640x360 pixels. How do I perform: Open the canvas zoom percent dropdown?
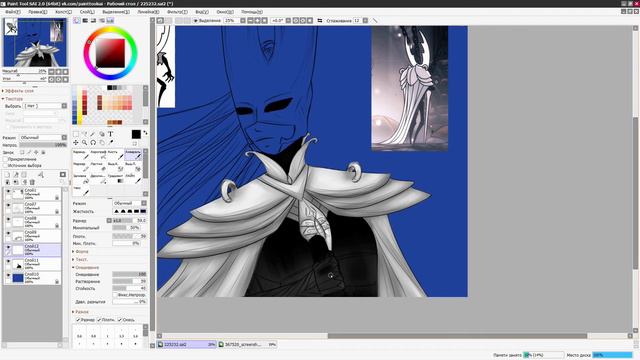[242, 20]
